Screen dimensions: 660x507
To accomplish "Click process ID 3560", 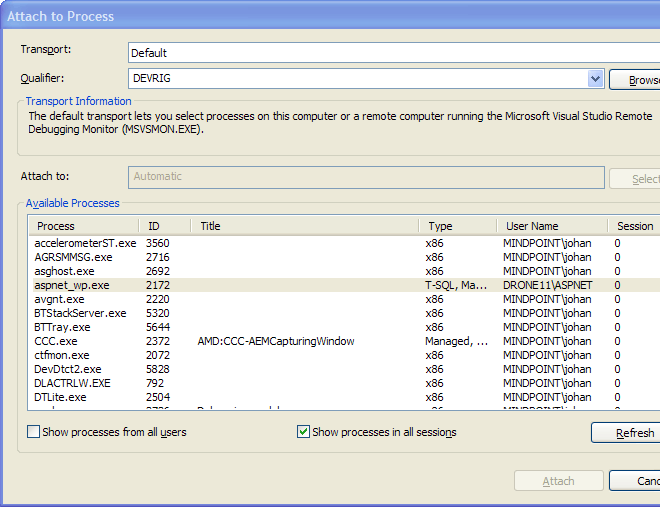I will pos(157,243).
